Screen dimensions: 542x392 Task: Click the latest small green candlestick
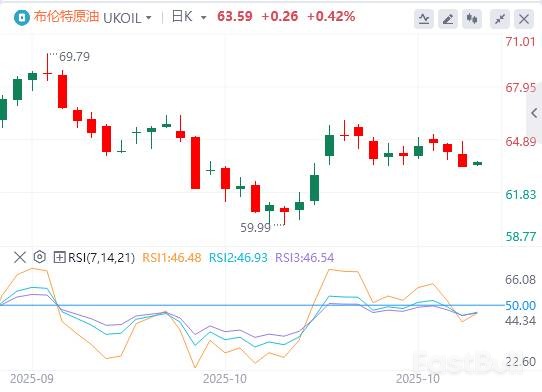(477, 164)
